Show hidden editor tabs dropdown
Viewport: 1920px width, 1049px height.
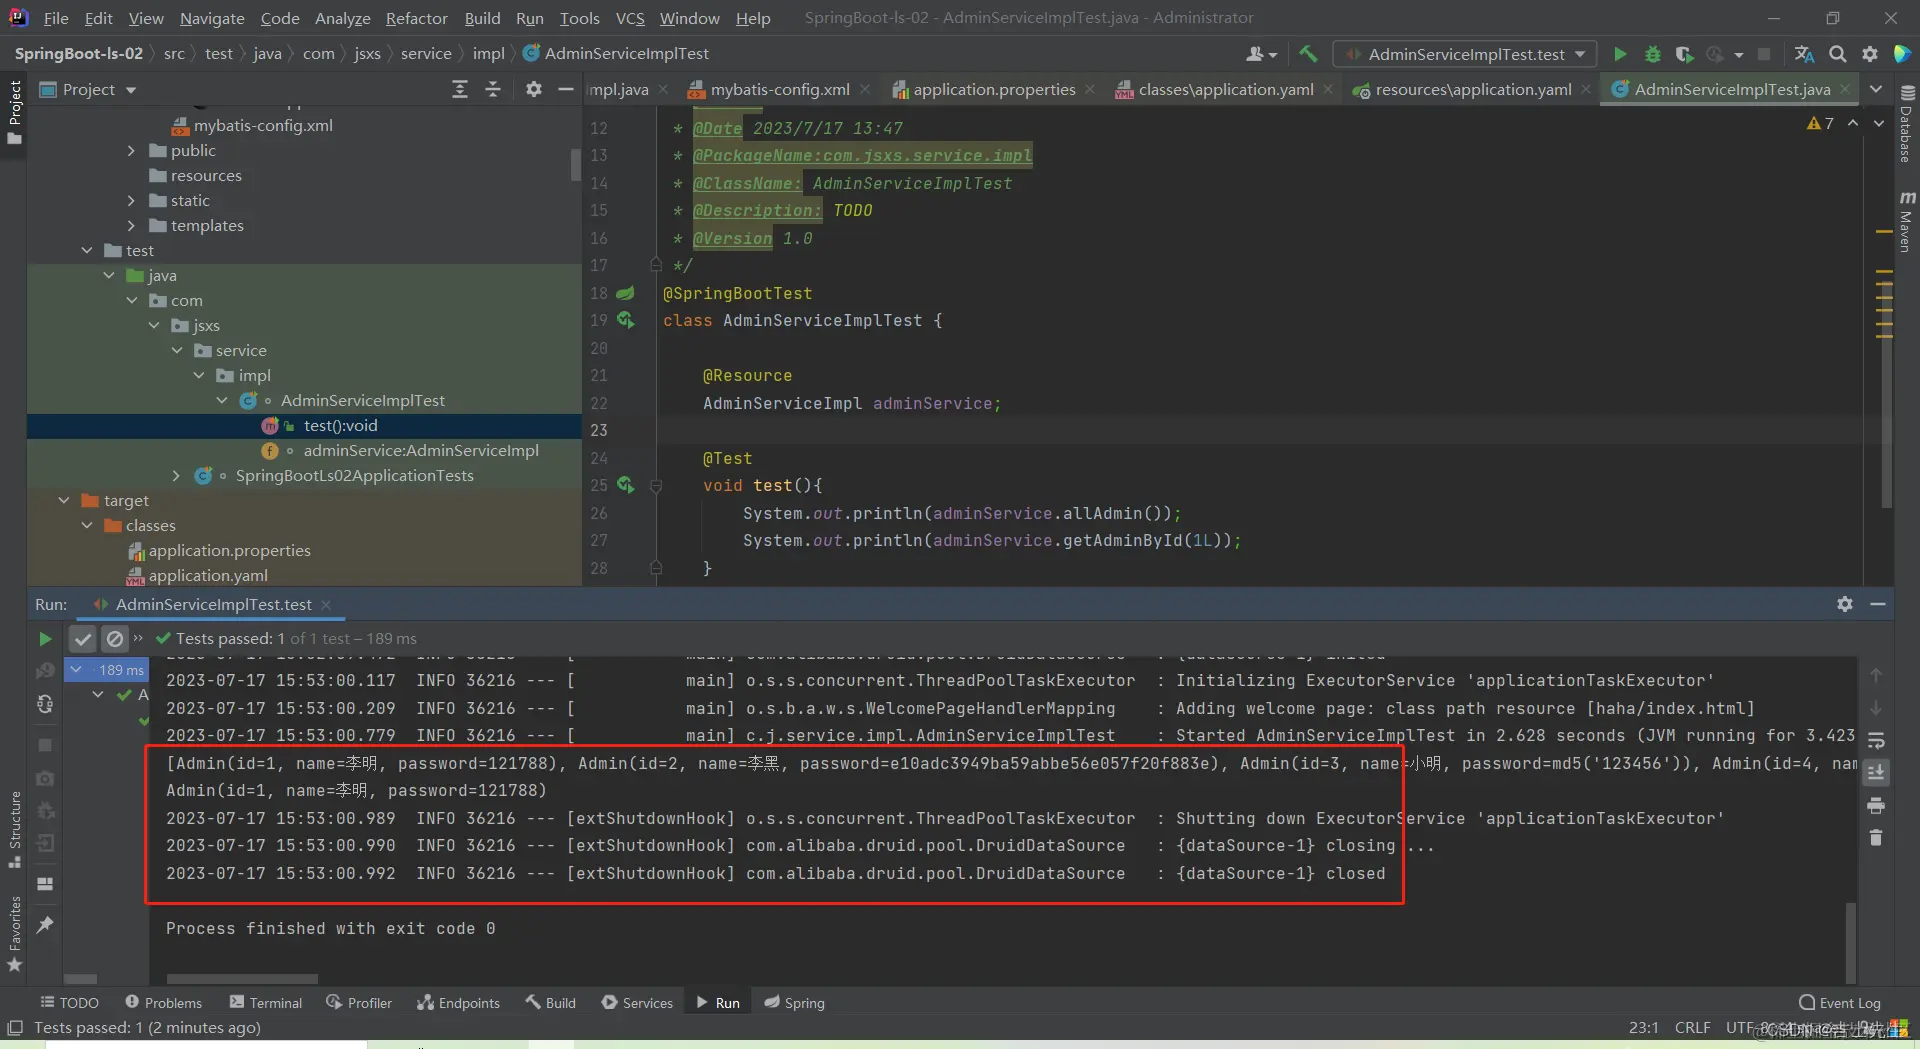(1876, 89)
